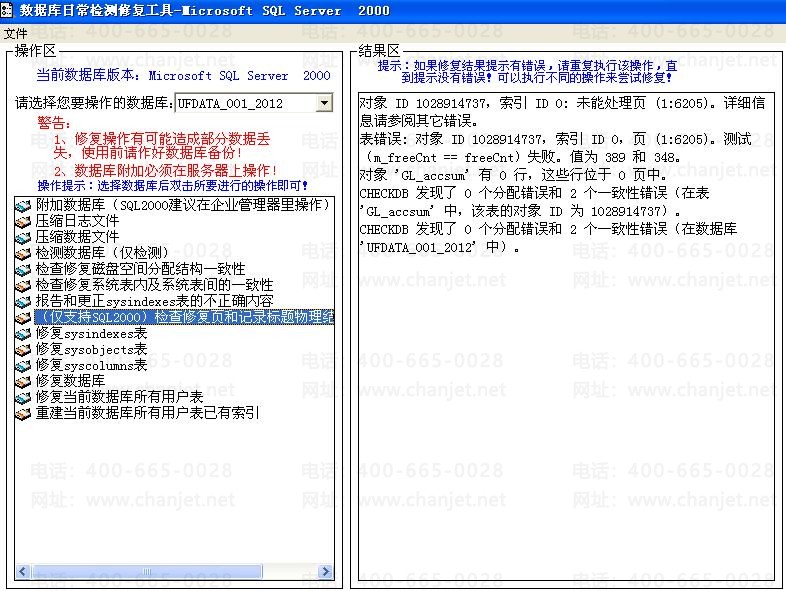Screen dimensions: 786x591
Task: Select 检查修复系统表内及系统表间的一致性 operation
Action: [154, 285]
